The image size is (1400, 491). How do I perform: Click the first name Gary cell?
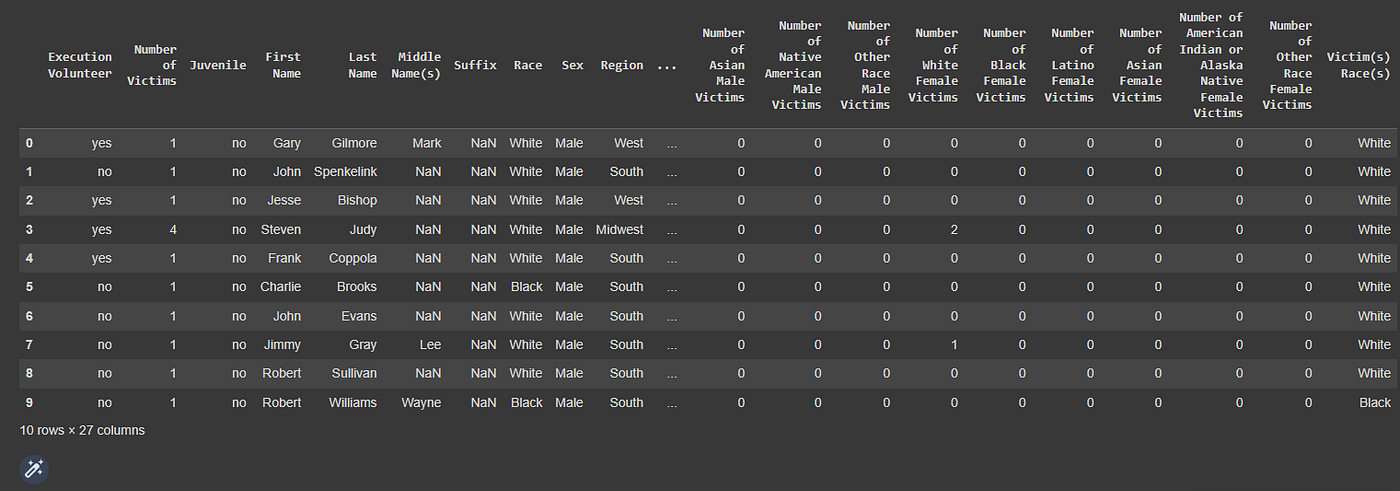point(287,143)
